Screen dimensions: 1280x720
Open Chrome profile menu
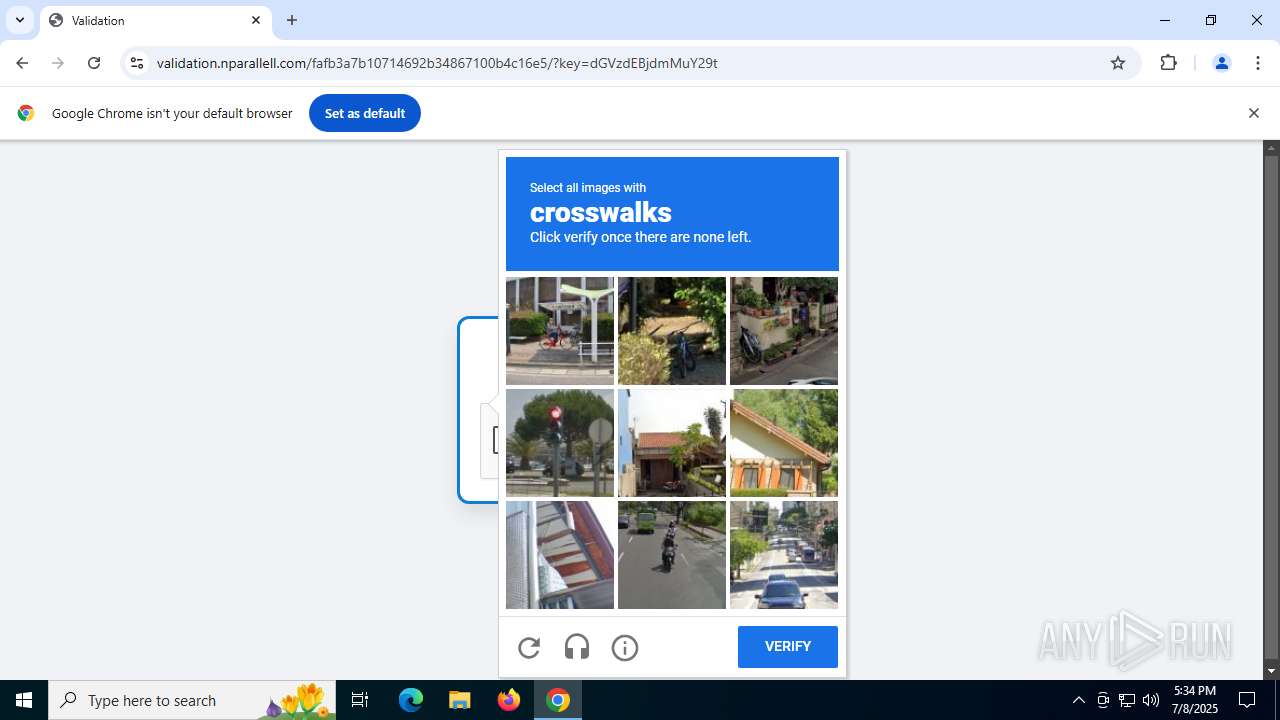[x=1221, y=63]
